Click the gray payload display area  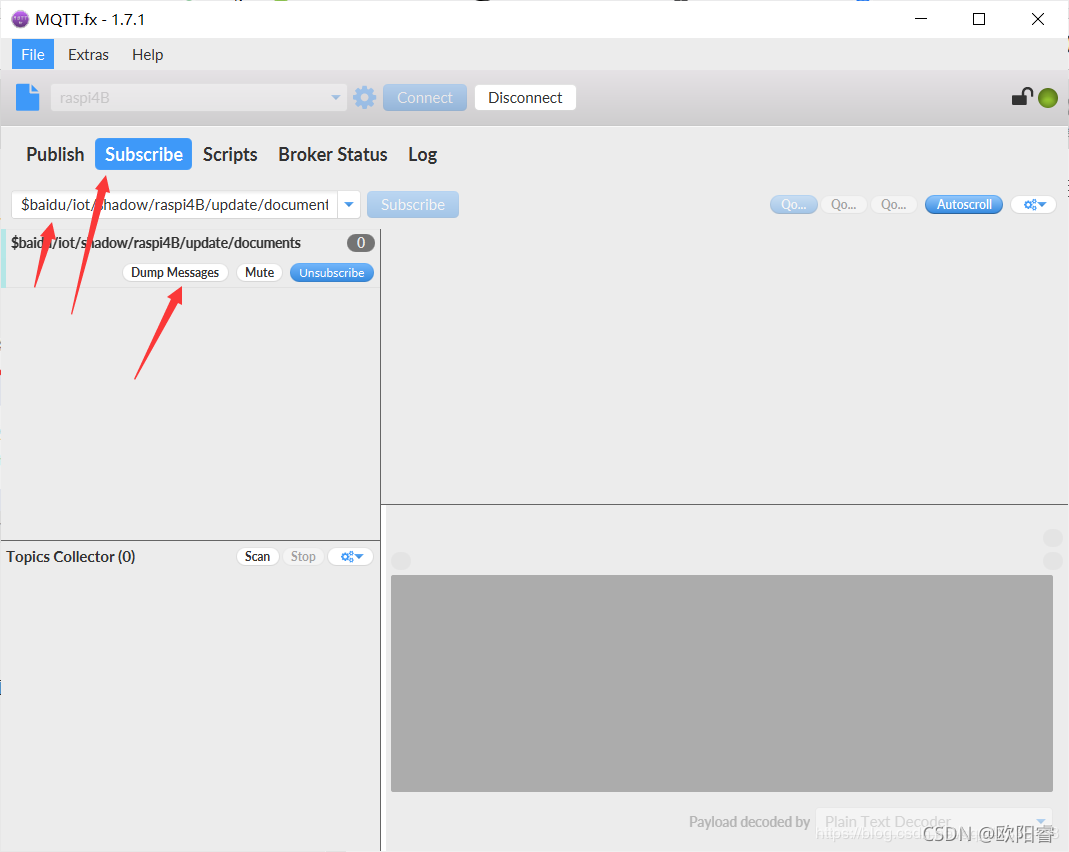click(721, 683)
